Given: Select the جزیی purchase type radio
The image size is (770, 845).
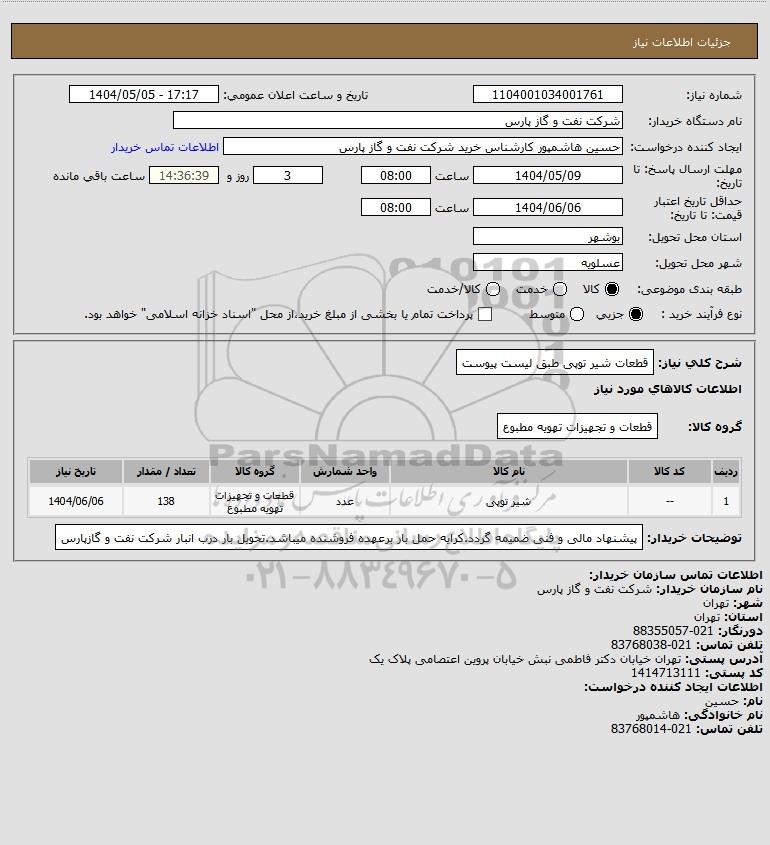Looking at the screenshot, I should [636, 314].
